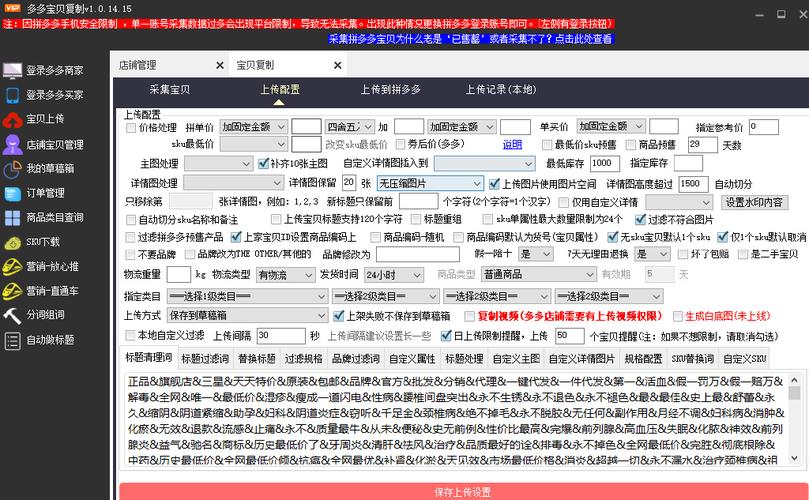
Task: Close the 宝贝复制 tab
Action: pyautogui.click(x=337, y=66)
